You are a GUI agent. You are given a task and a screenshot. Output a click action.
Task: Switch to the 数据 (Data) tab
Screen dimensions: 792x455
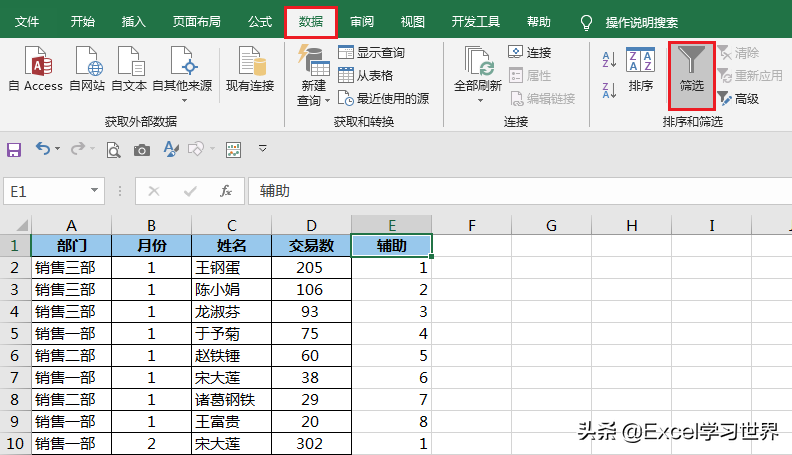pos(311,22)
